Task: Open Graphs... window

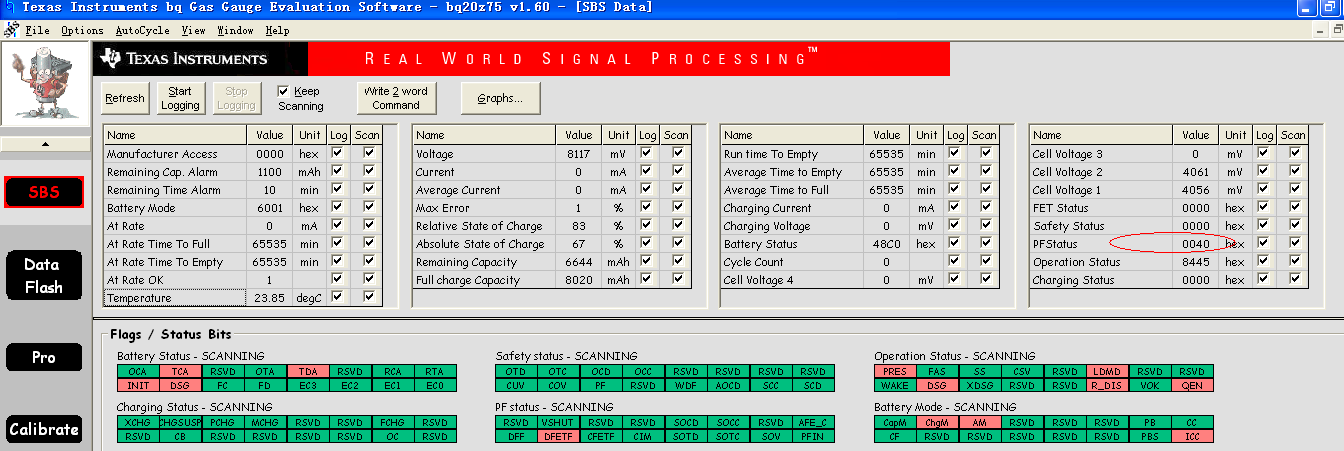Action: [500, 98]
